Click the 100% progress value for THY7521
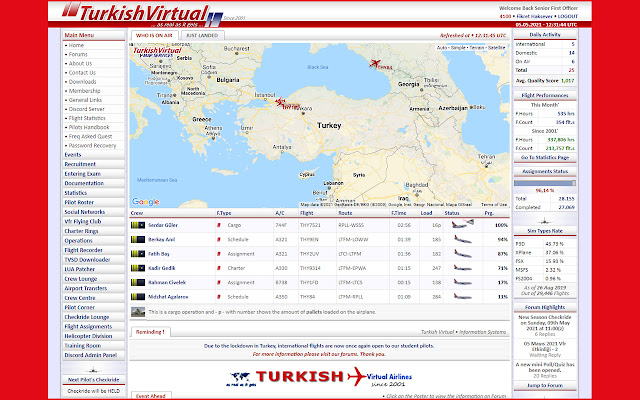This screenshot has height=400, width=640. coord(501,225)
